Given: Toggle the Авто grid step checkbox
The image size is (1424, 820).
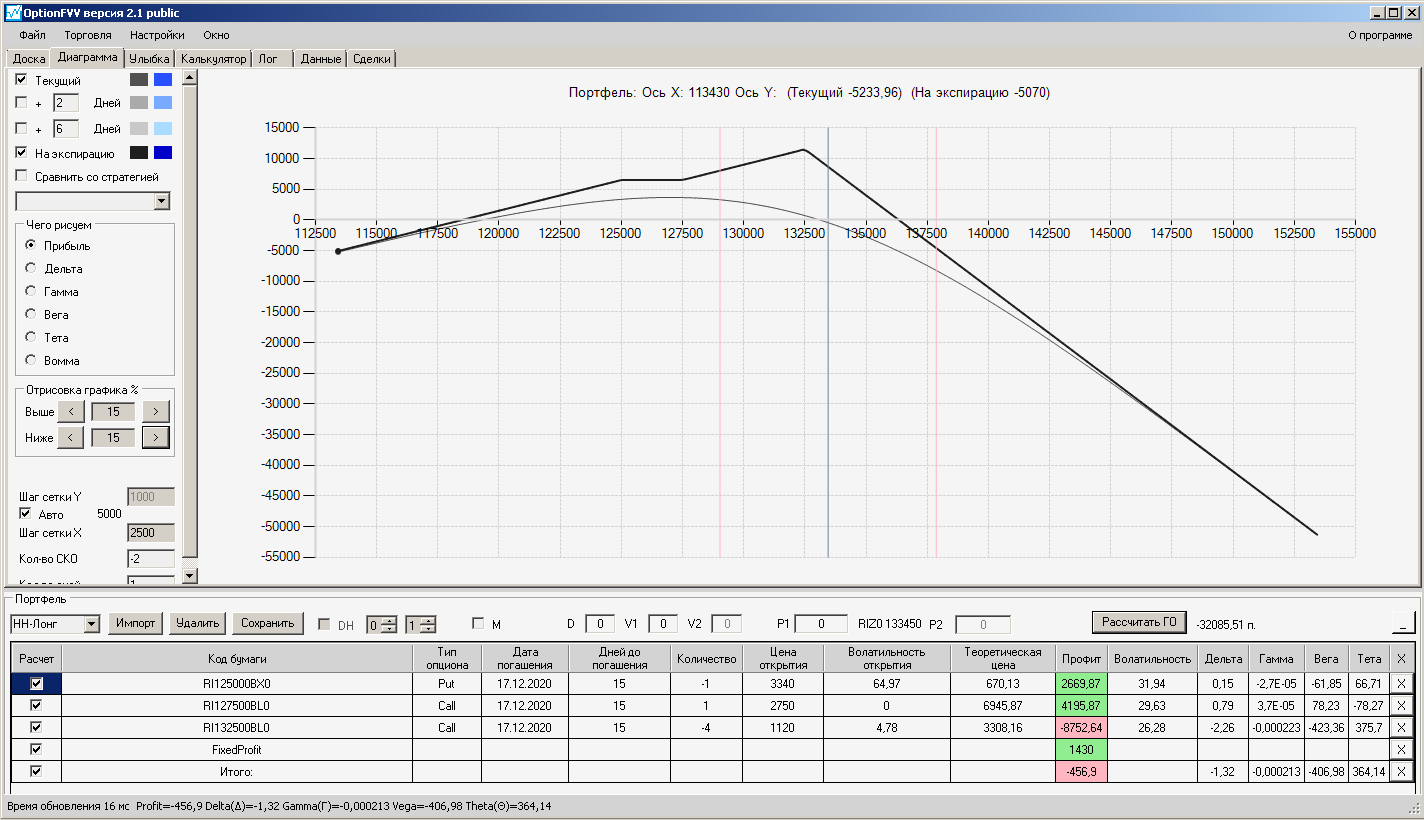Looking at the screenshot, I should pyautogui.click(x=25, y=514).
